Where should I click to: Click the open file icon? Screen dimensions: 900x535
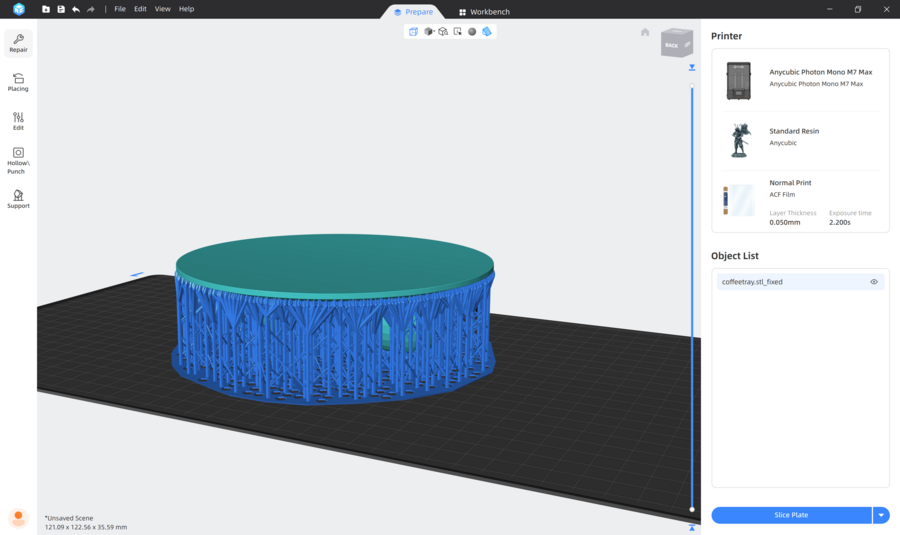(46, 9)
